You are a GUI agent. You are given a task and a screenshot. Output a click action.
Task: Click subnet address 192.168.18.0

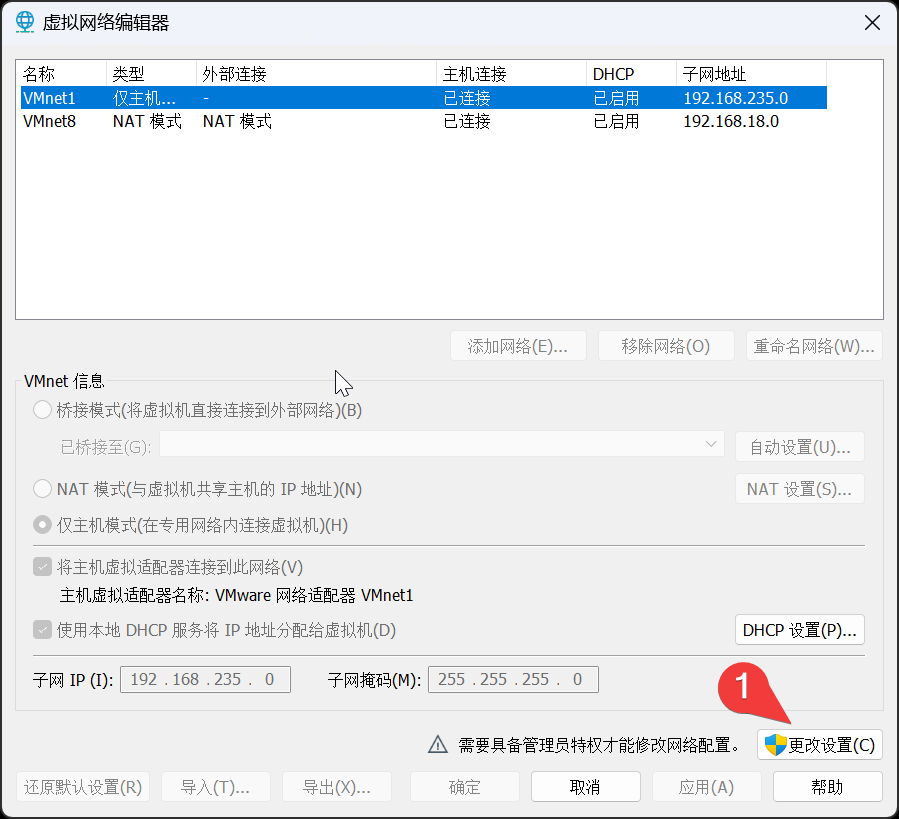click(731, 121)
